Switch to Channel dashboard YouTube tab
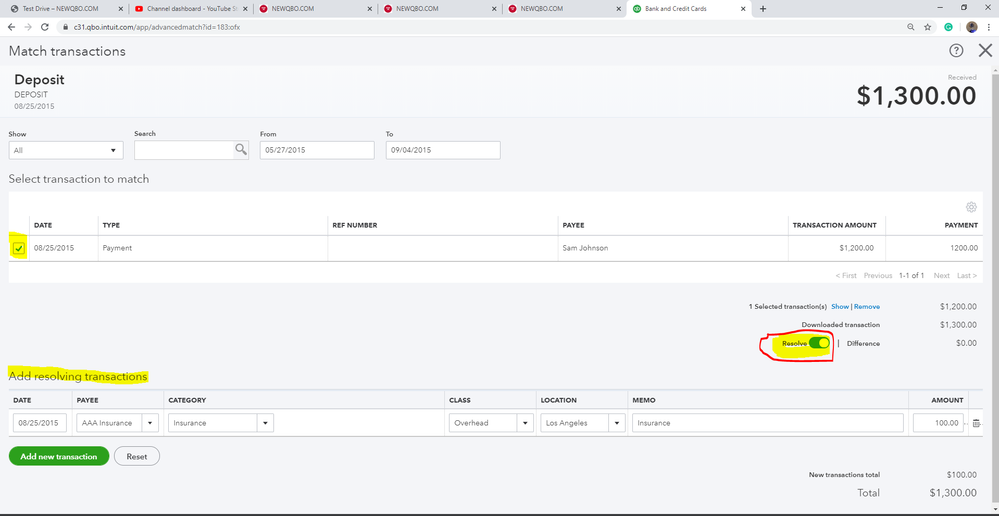Image resolution: width=999 pixels, height=516 pixels. click(192, 9)
